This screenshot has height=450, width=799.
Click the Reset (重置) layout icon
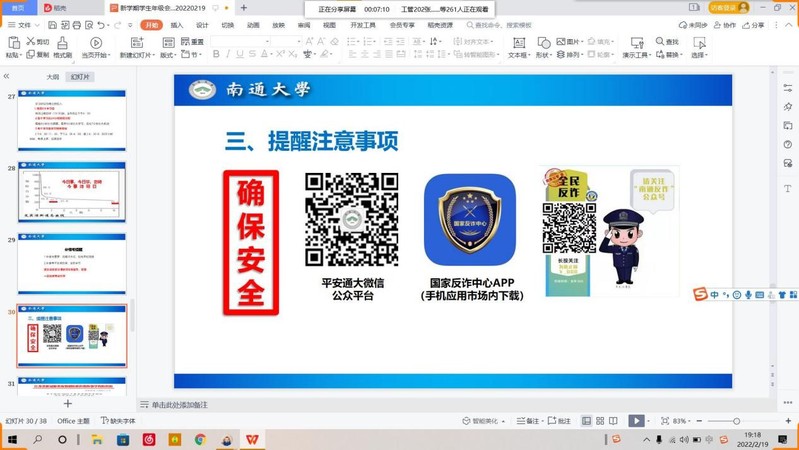[x=185, y=41]
